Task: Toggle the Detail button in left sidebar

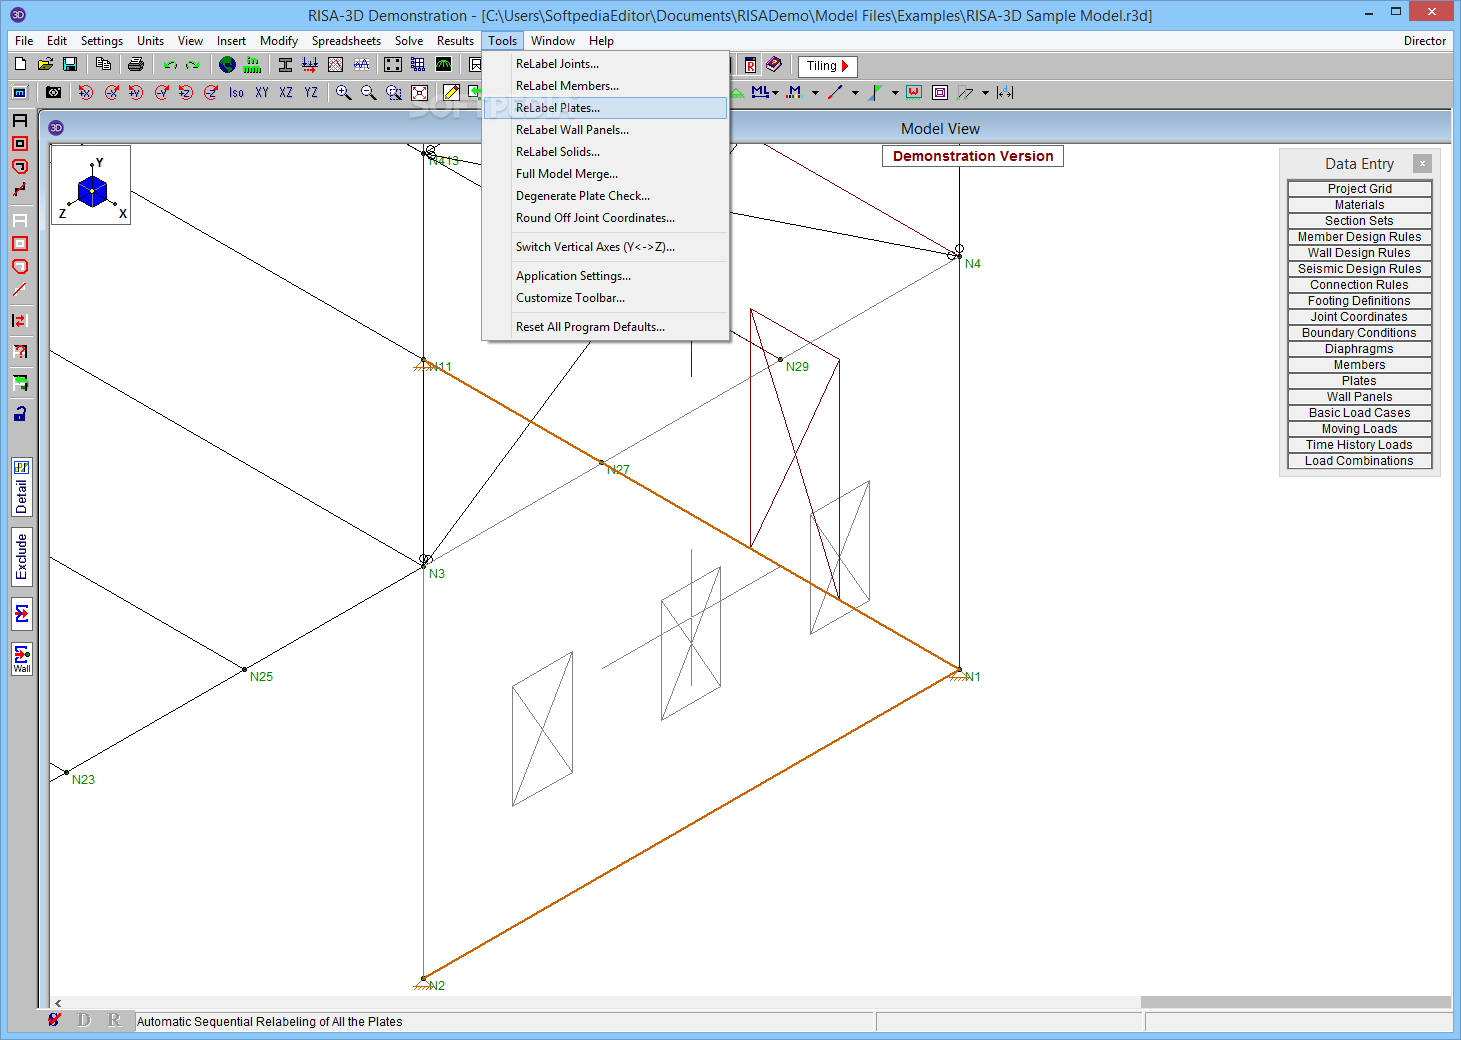Action: (x=22, y=487)
